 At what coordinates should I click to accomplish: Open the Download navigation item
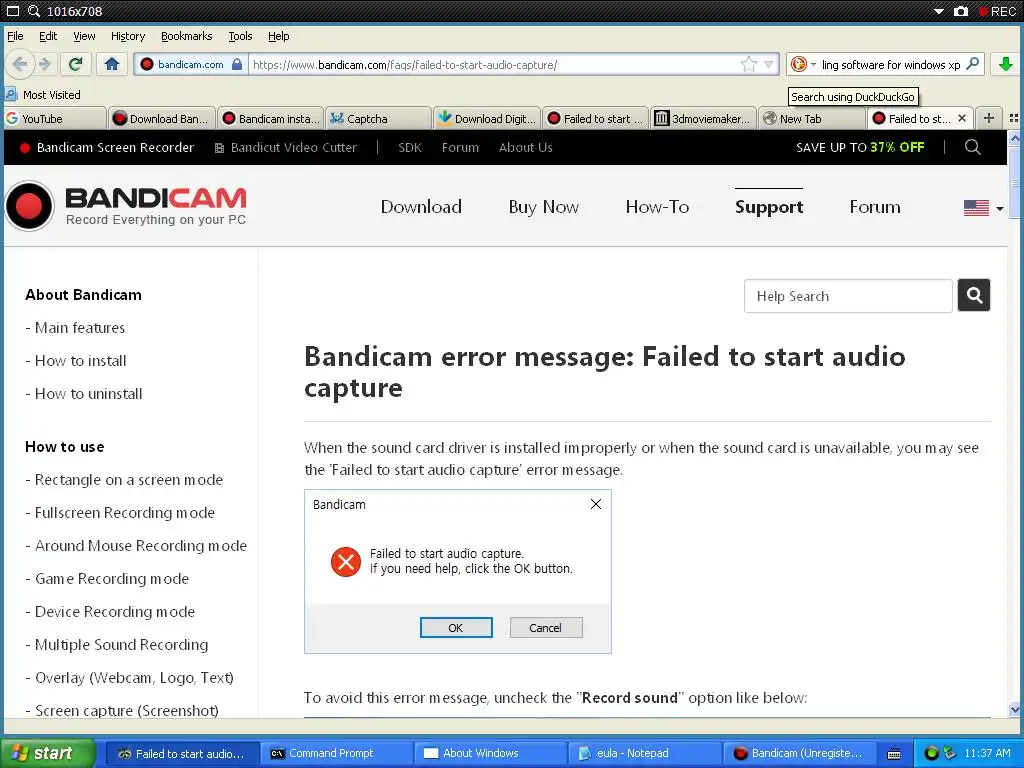pyautogui.click(x=421, y=207)
